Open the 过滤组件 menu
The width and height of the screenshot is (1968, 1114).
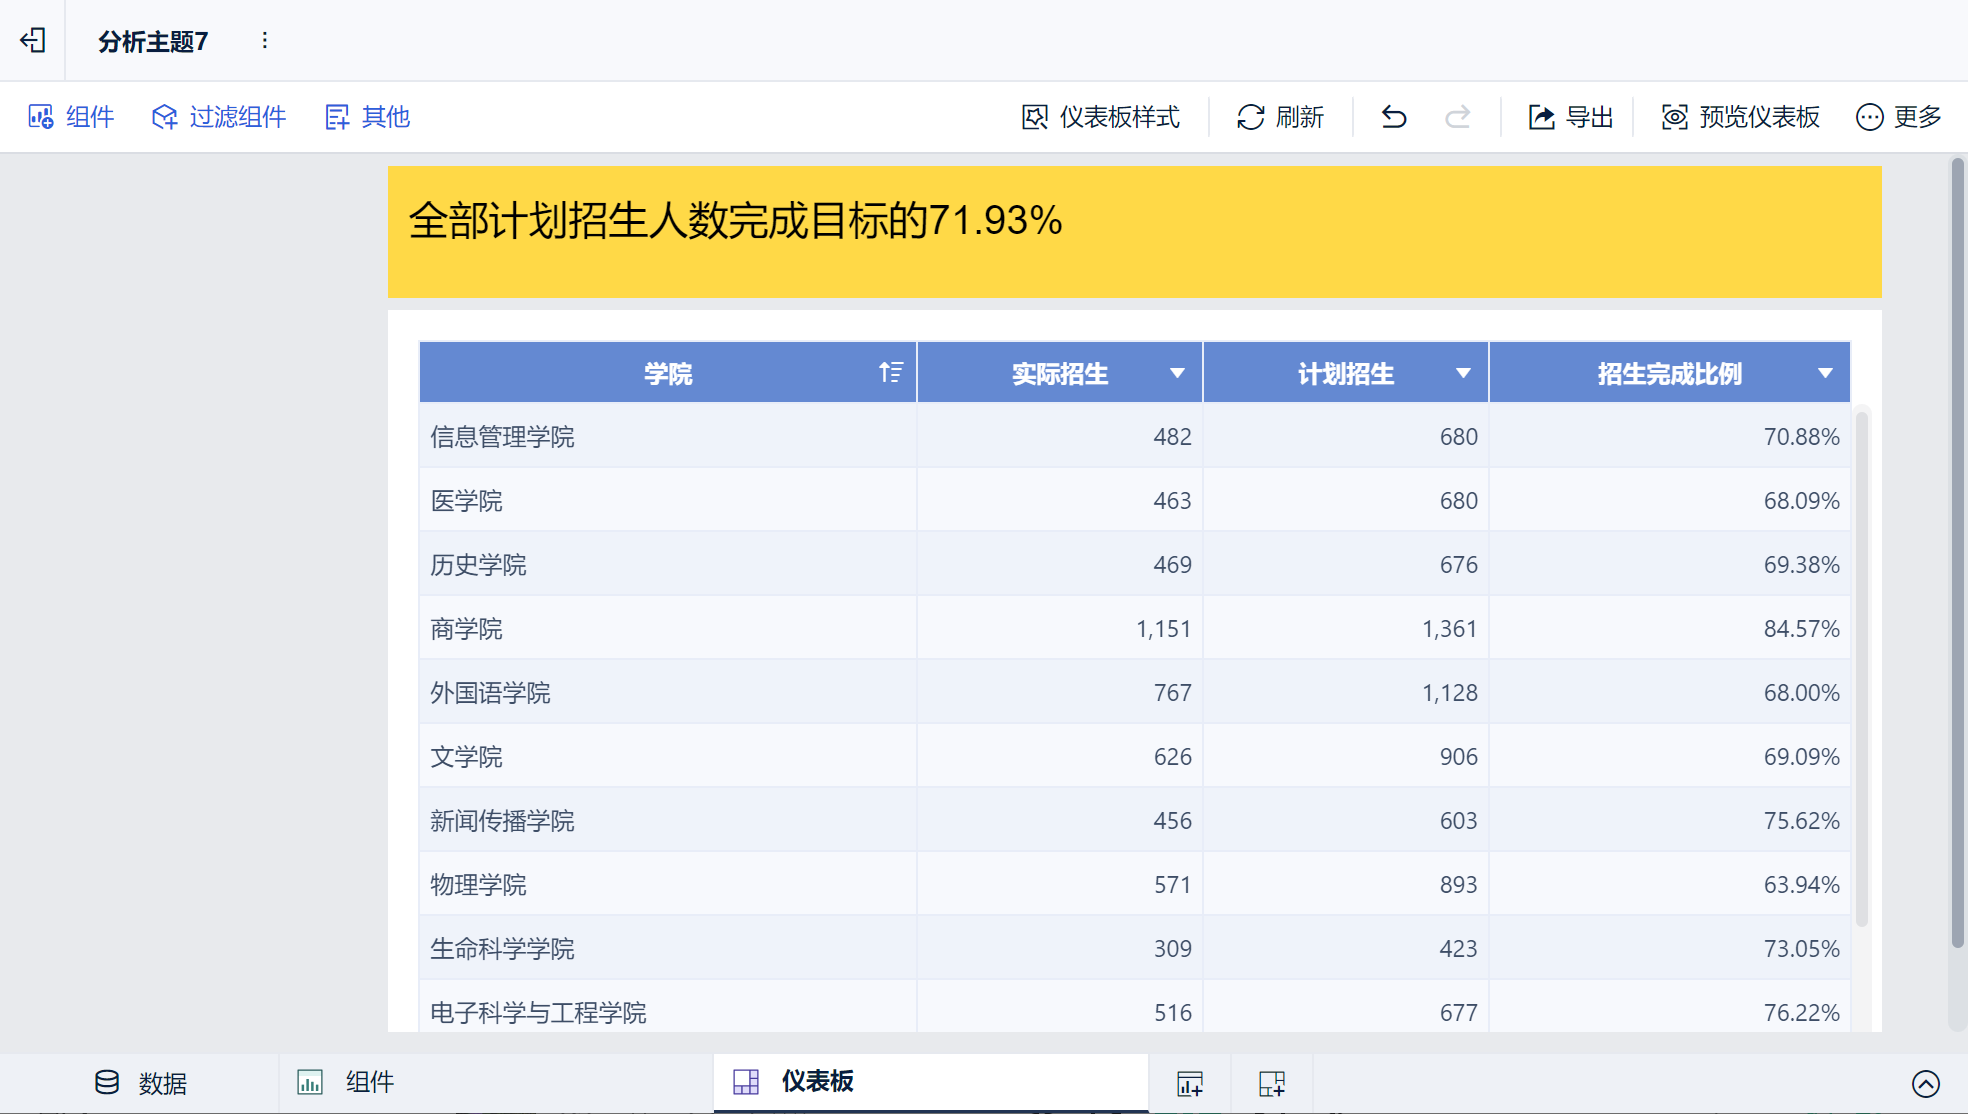[219, 117]
